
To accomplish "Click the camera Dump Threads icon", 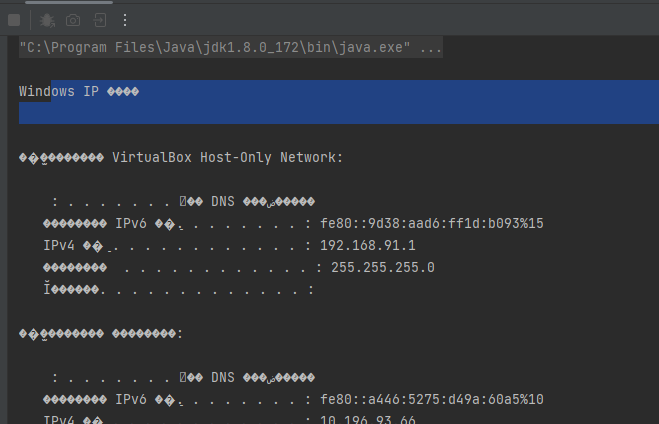I will click(73, 20).
